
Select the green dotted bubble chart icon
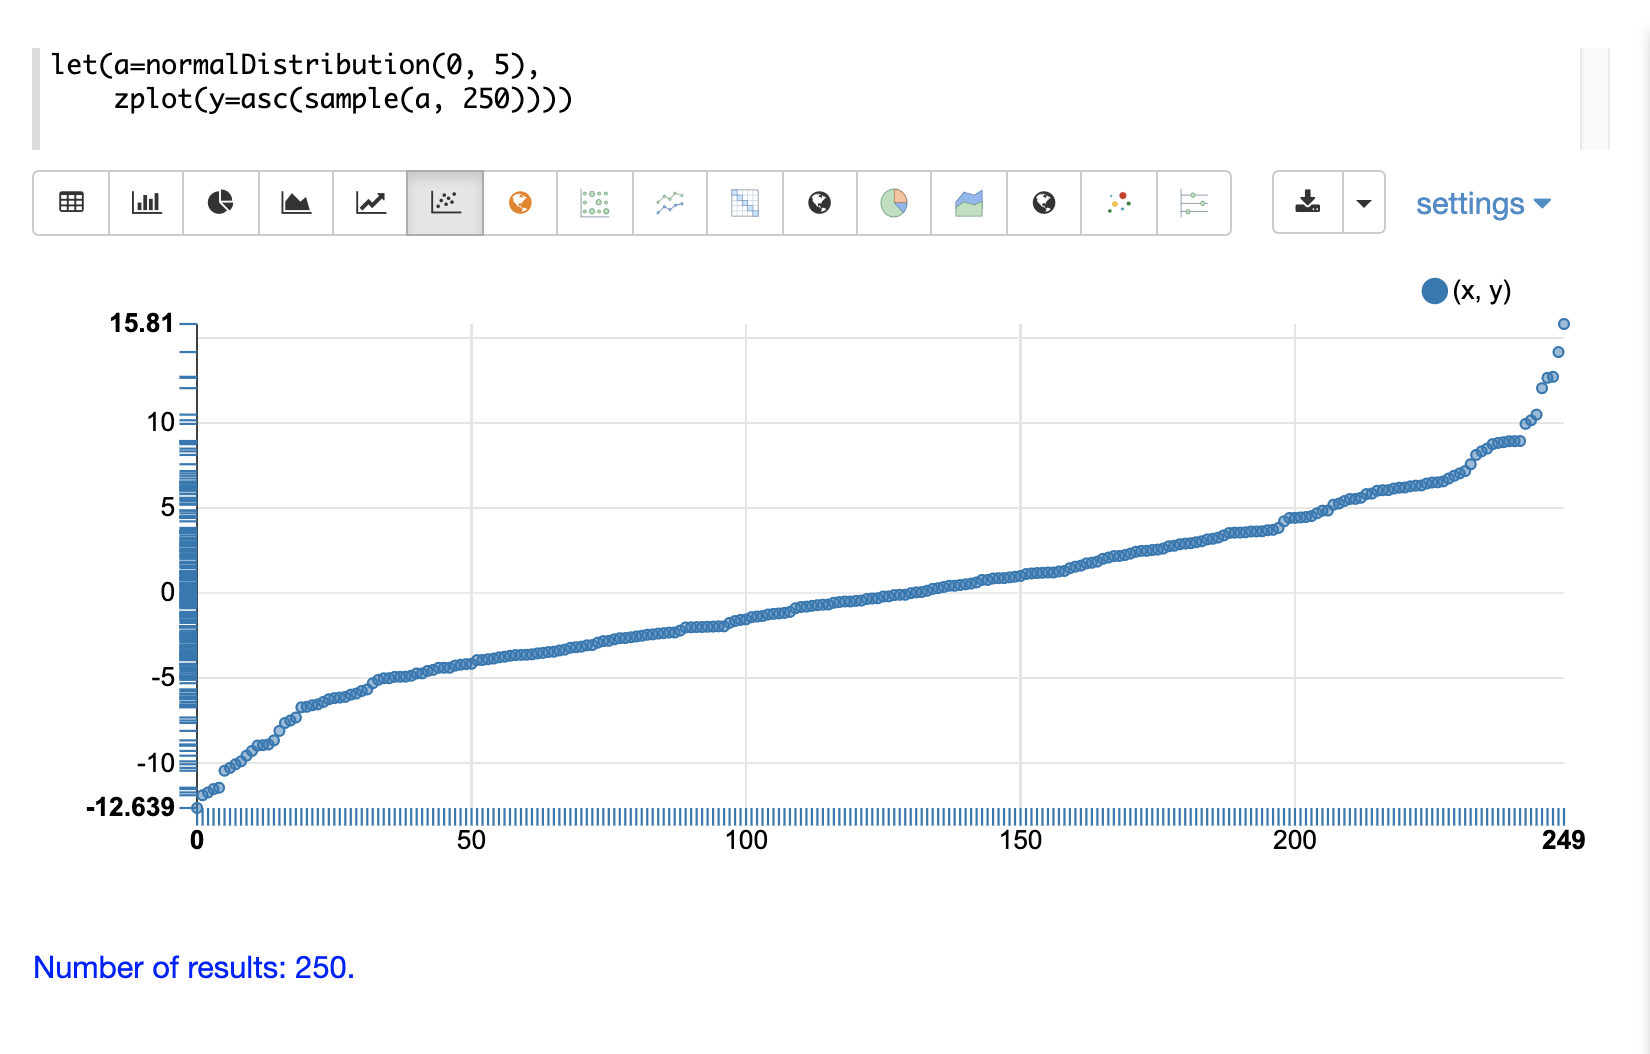(x=595, y=203)
